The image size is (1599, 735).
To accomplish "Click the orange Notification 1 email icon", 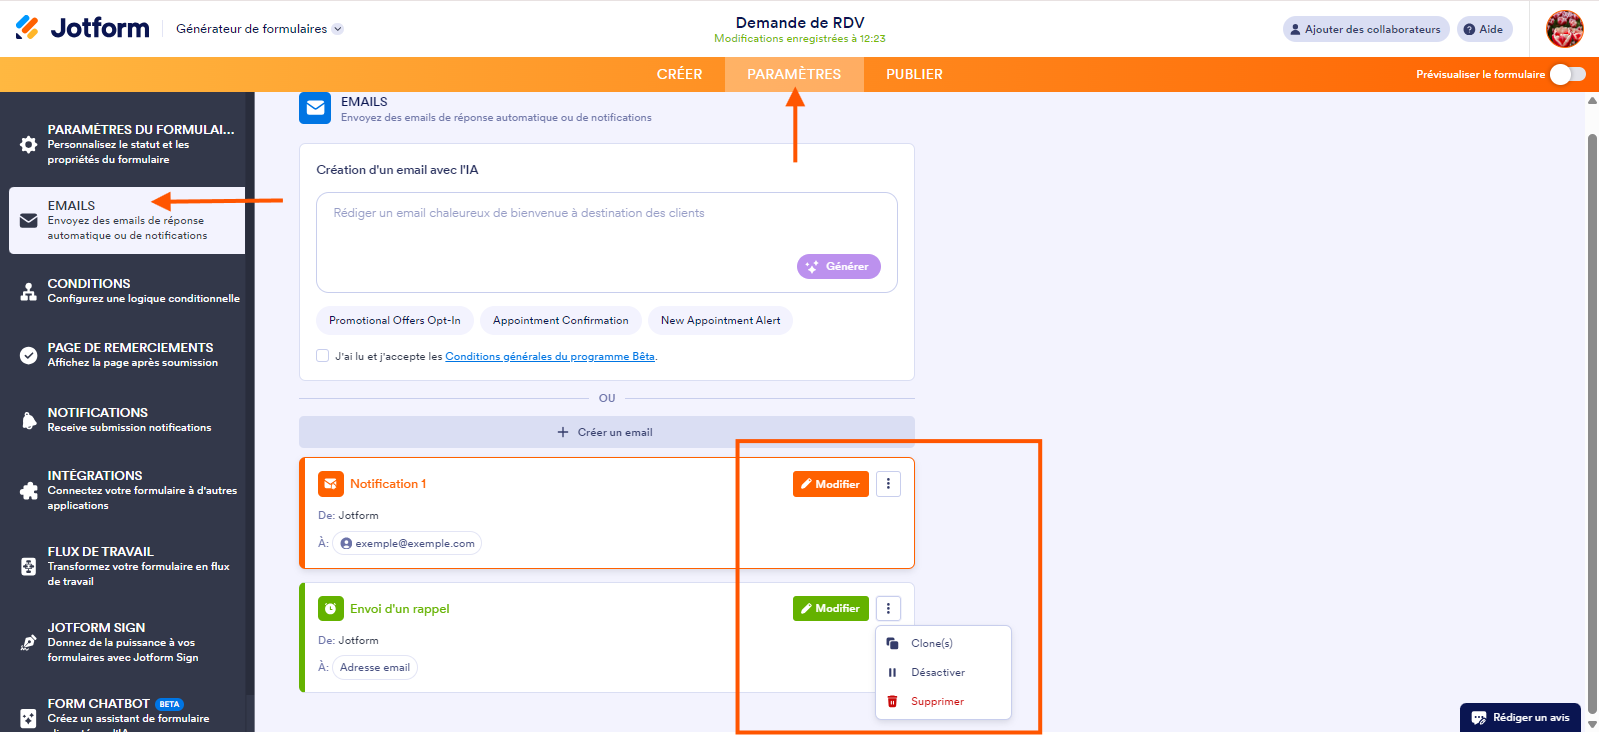I will (x=330, y=483).
